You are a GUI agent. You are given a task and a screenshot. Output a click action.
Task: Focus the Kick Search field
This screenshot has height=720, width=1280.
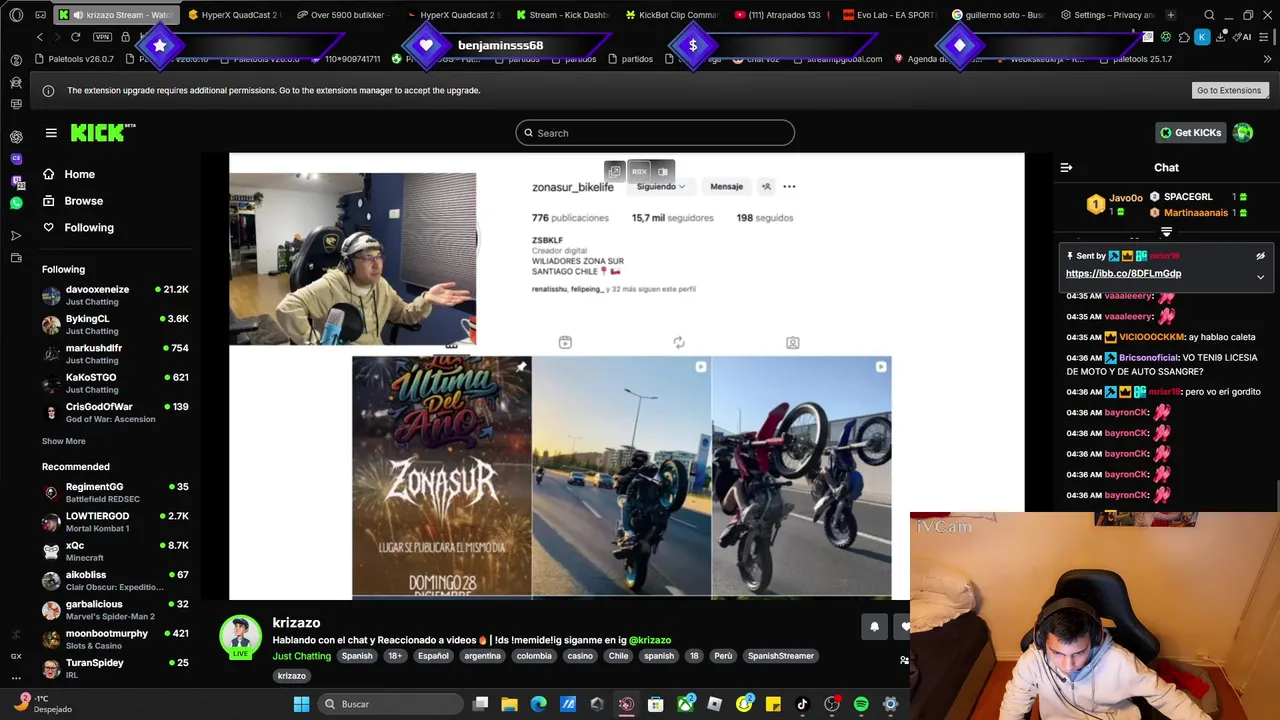coord(655,133)
